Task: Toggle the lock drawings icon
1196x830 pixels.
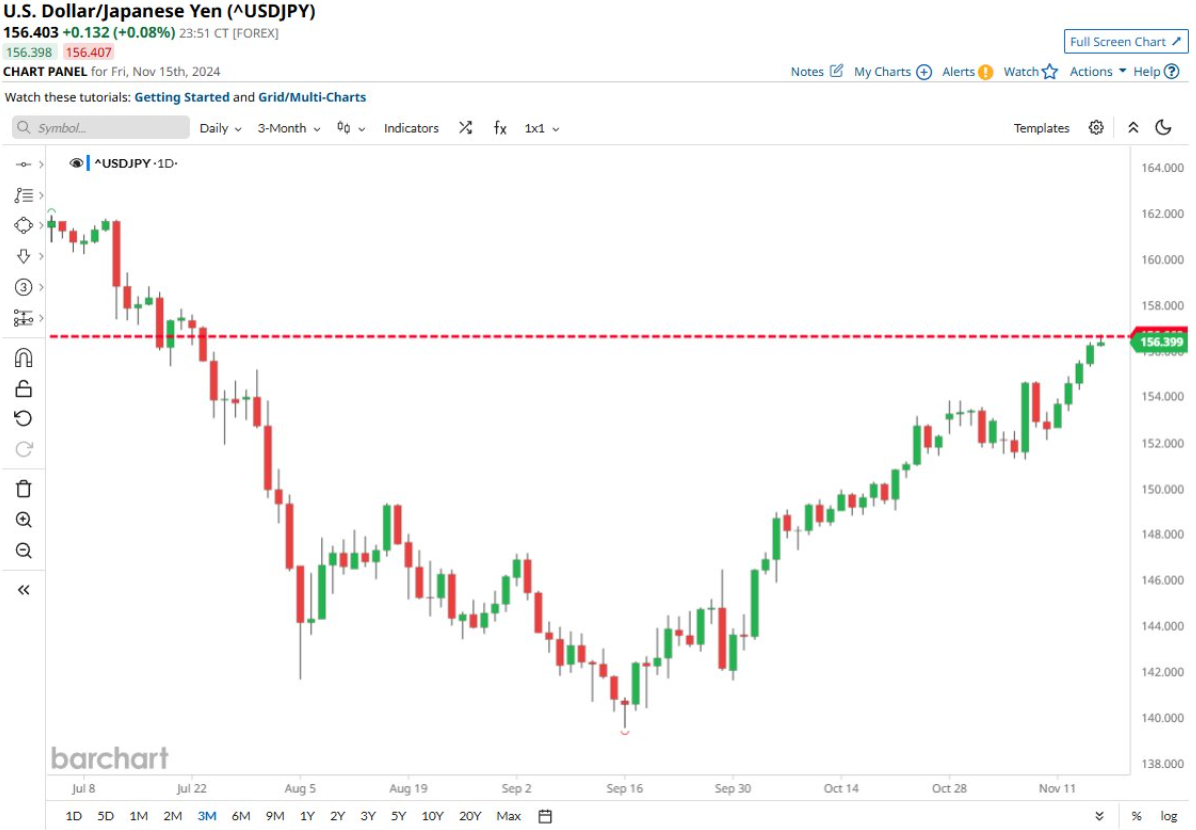Action: (23, 389)
